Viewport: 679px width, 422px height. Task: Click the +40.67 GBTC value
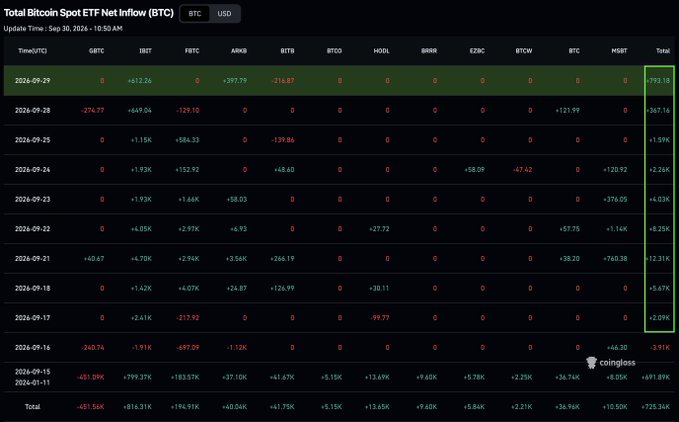tap(94, 258)
